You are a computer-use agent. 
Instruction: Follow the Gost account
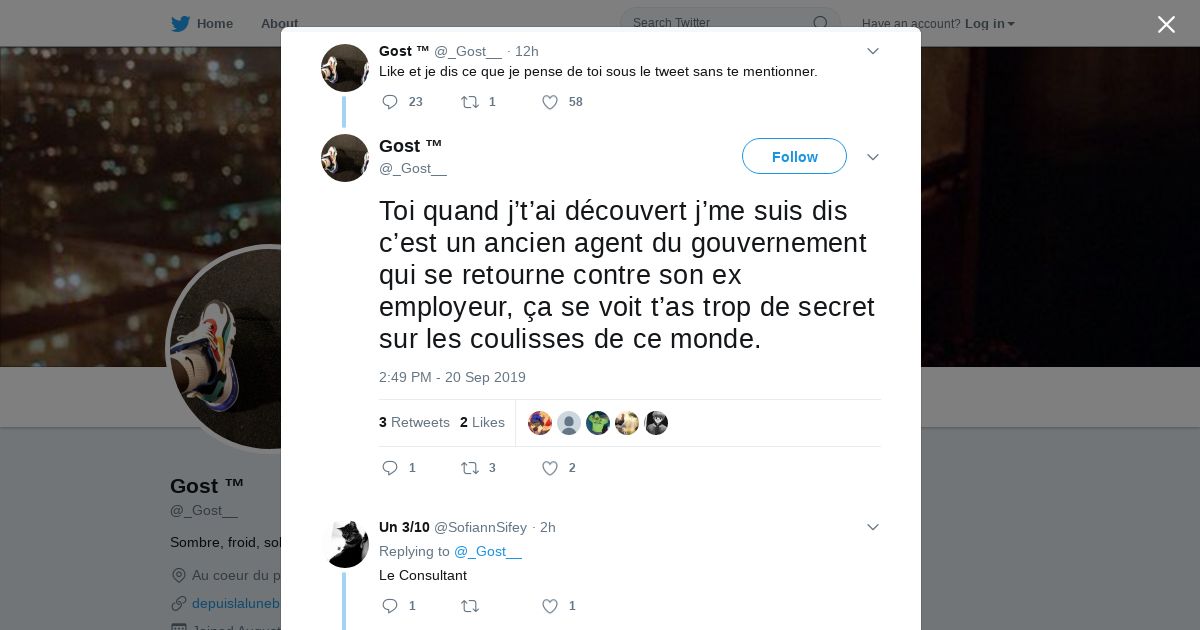[794, 157]
